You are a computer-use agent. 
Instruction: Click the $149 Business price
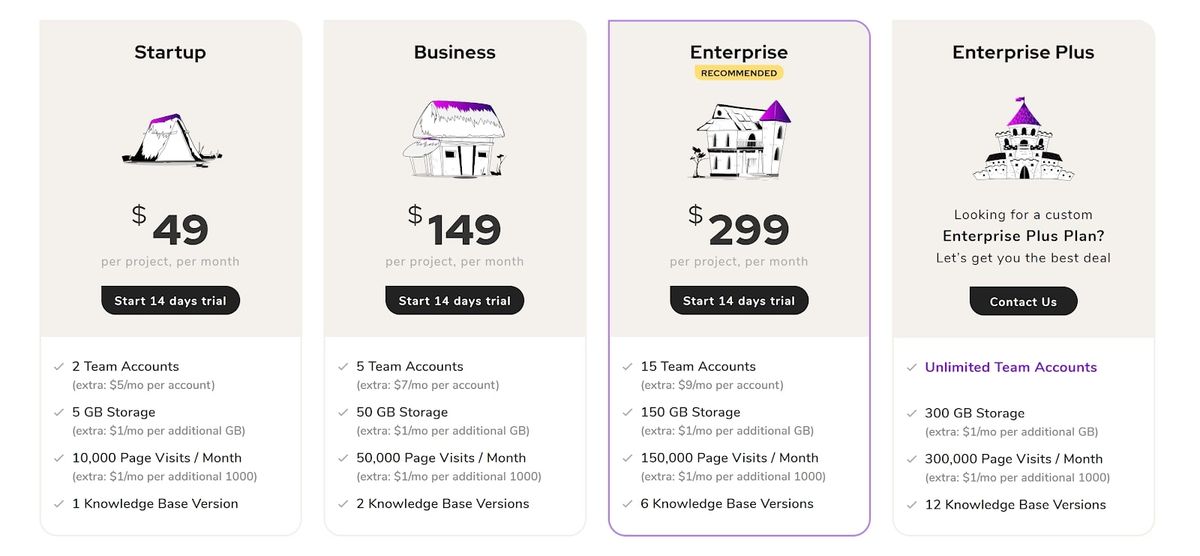[455, 229]
